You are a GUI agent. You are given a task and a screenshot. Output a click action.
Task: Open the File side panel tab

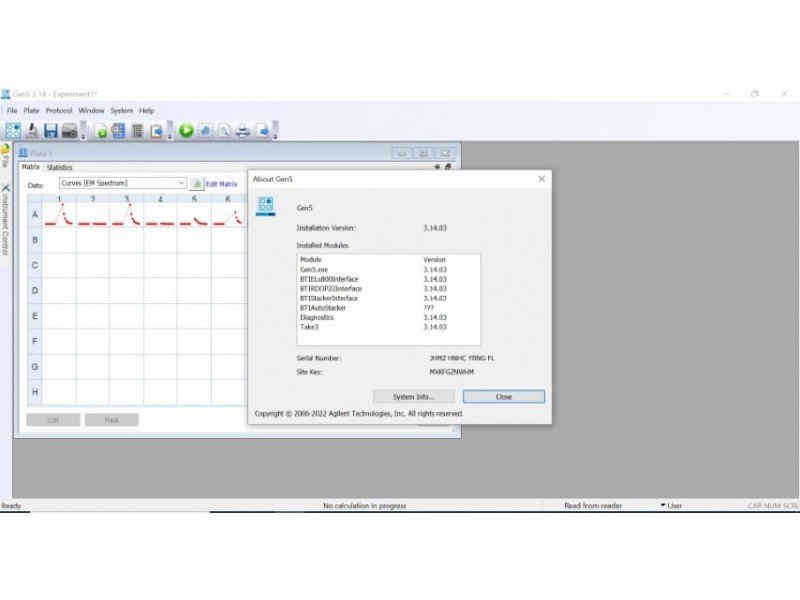[x=5, y=156]
